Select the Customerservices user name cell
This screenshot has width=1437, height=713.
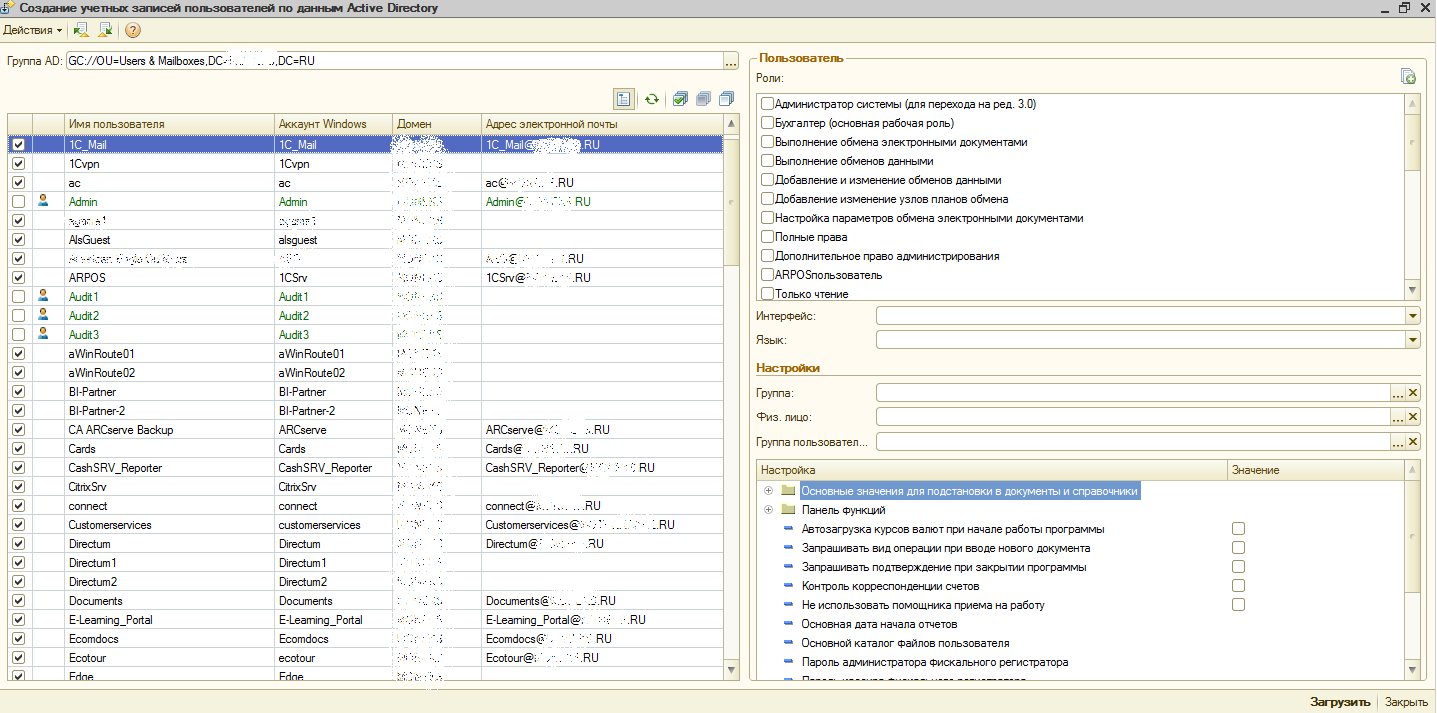[169, 525]
